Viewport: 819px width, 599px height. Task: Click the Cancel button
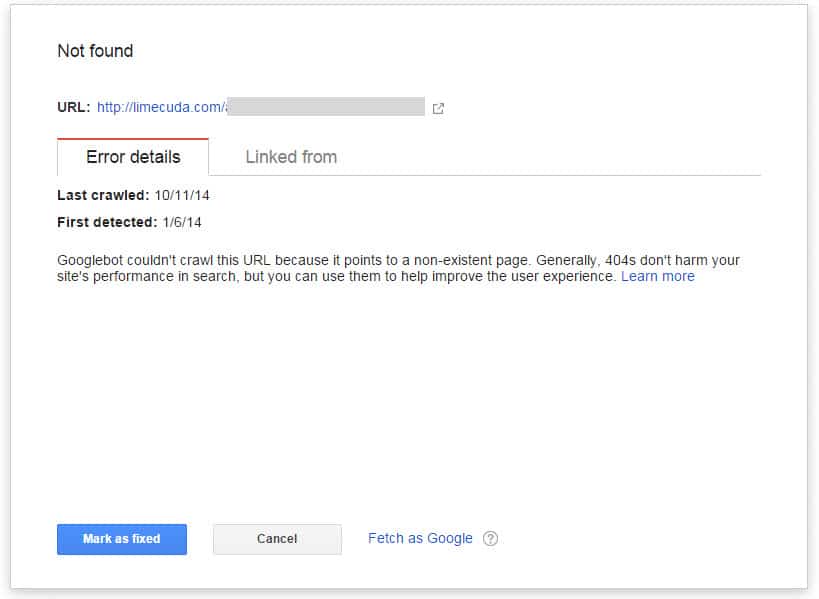pos(277,539)
